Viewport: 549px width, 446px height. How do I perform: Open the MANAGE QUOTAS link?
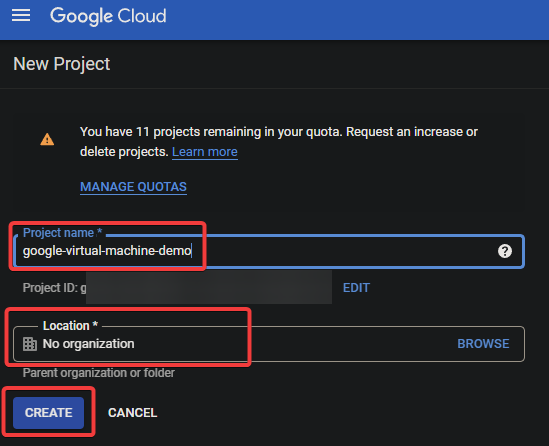coord(133,187)
